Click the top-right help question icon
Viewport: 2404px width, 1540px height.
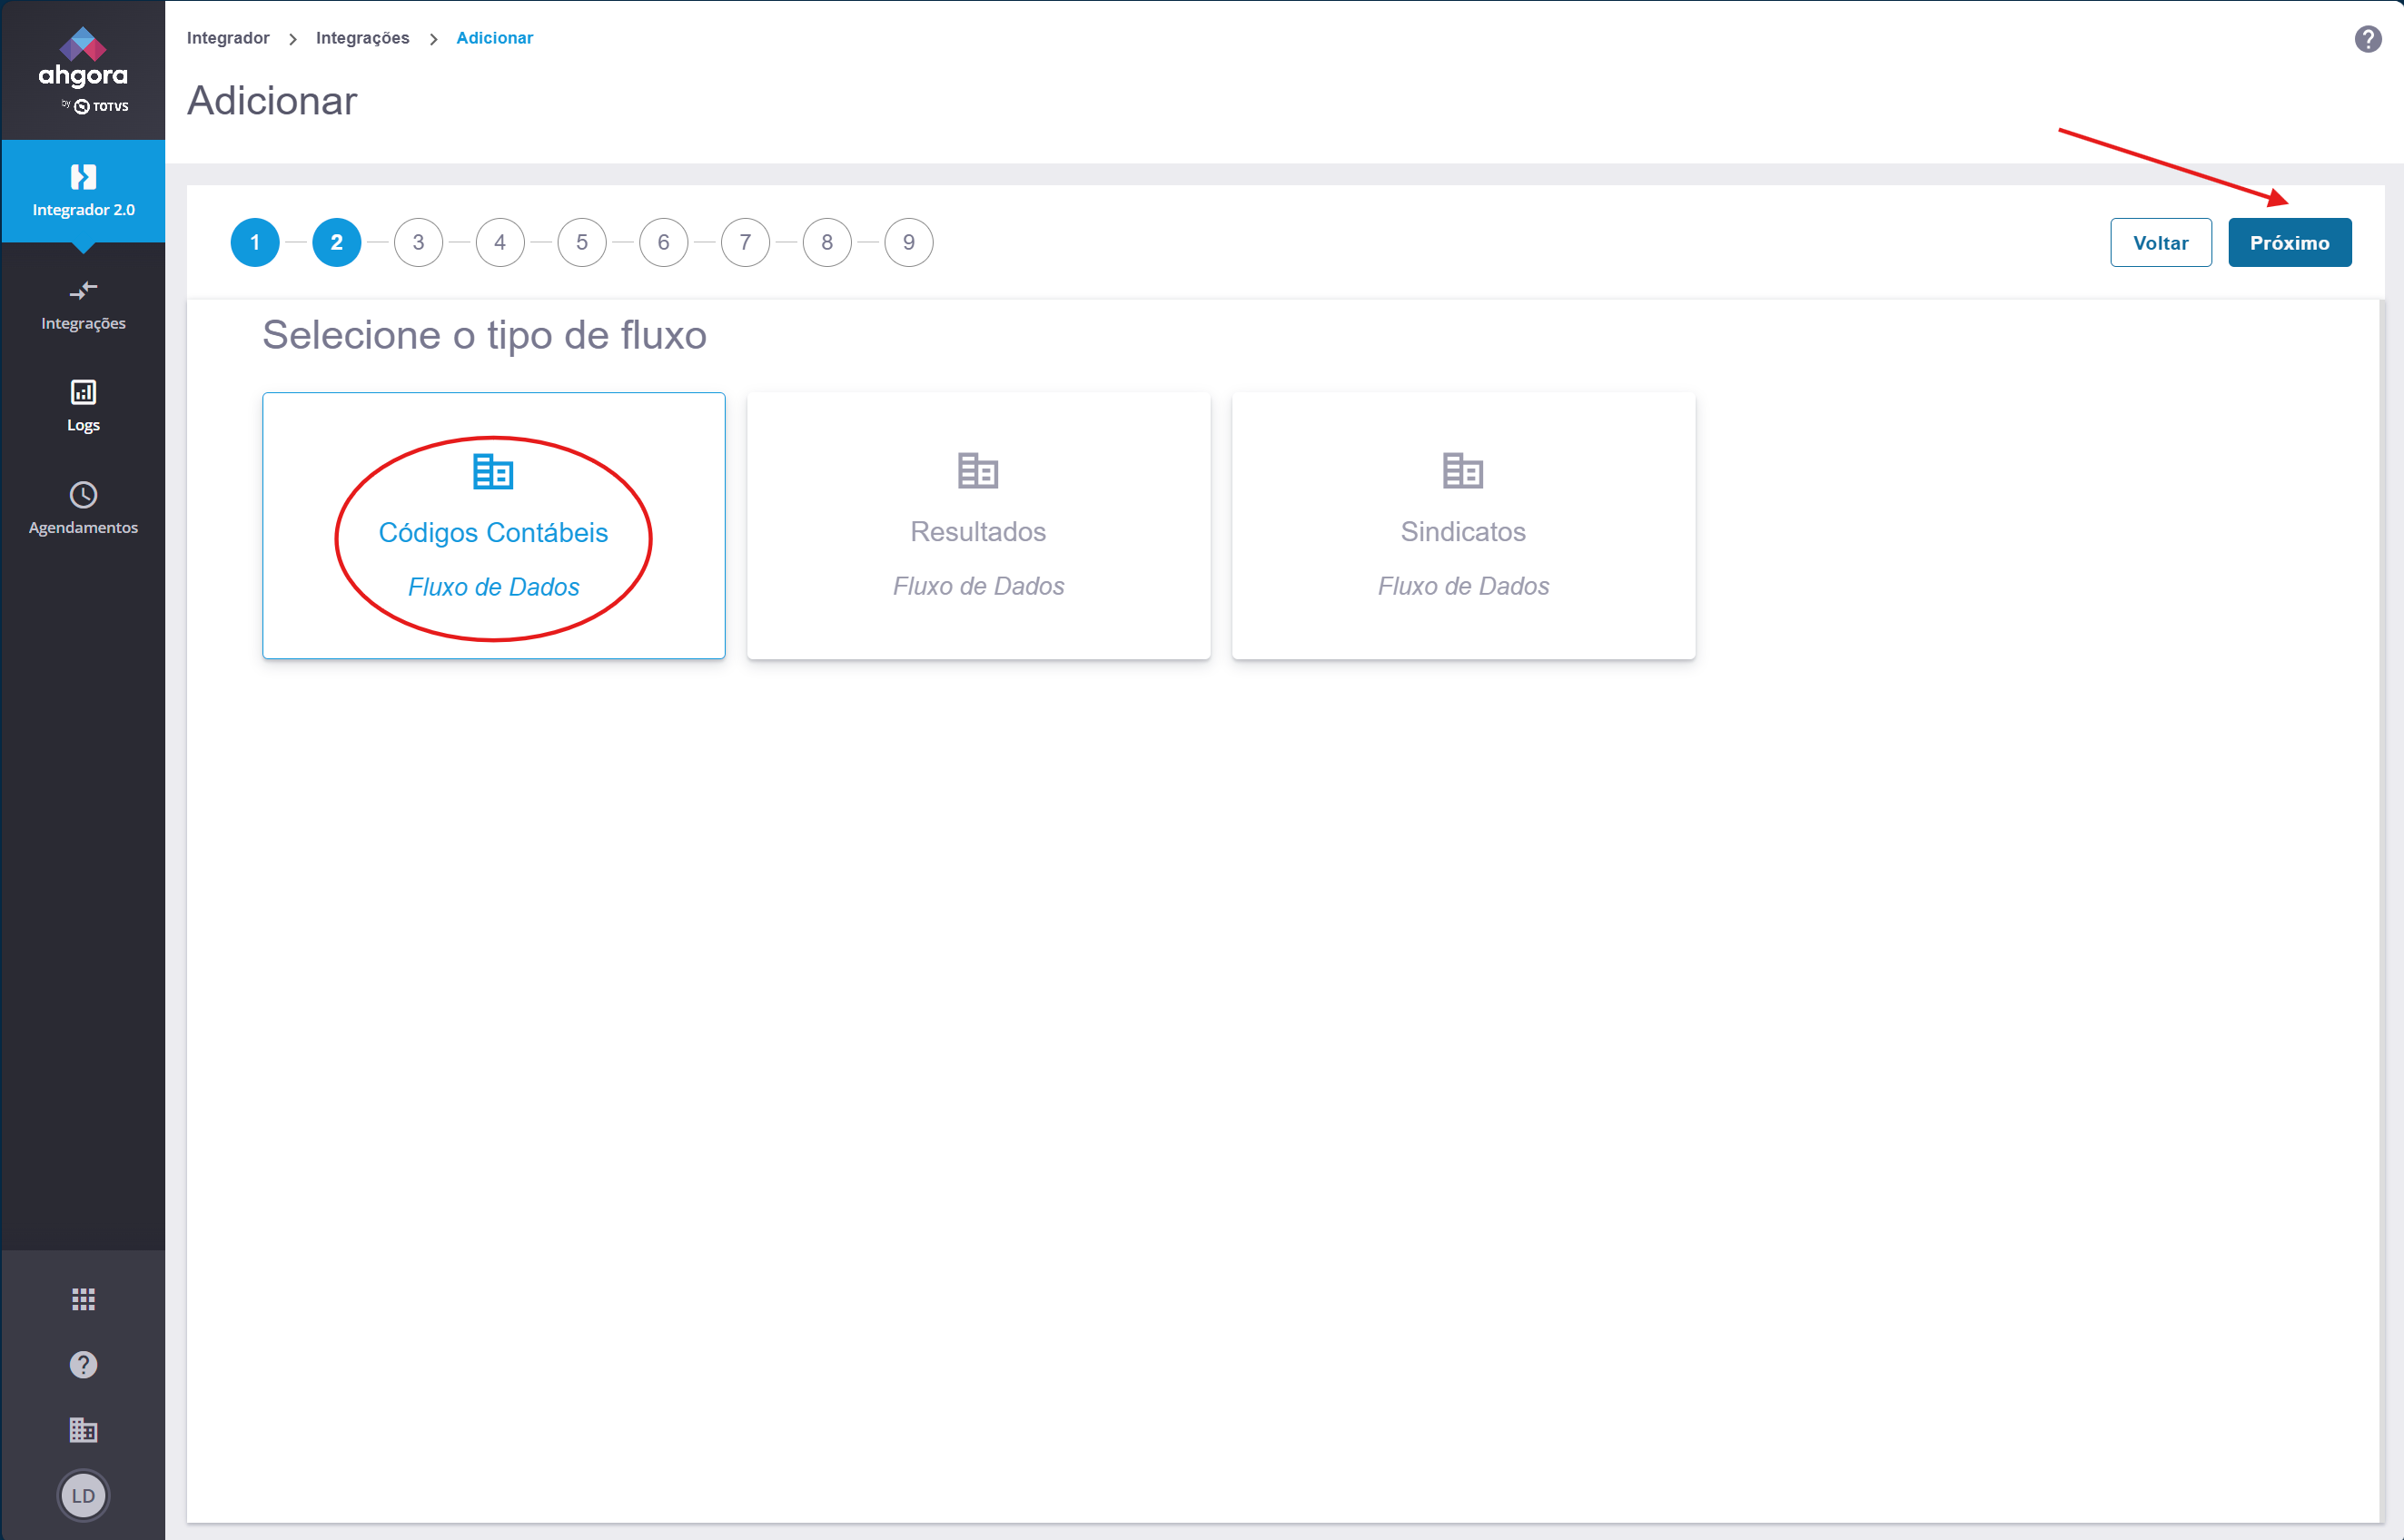pyautogui.click(x=2367, y=39)
